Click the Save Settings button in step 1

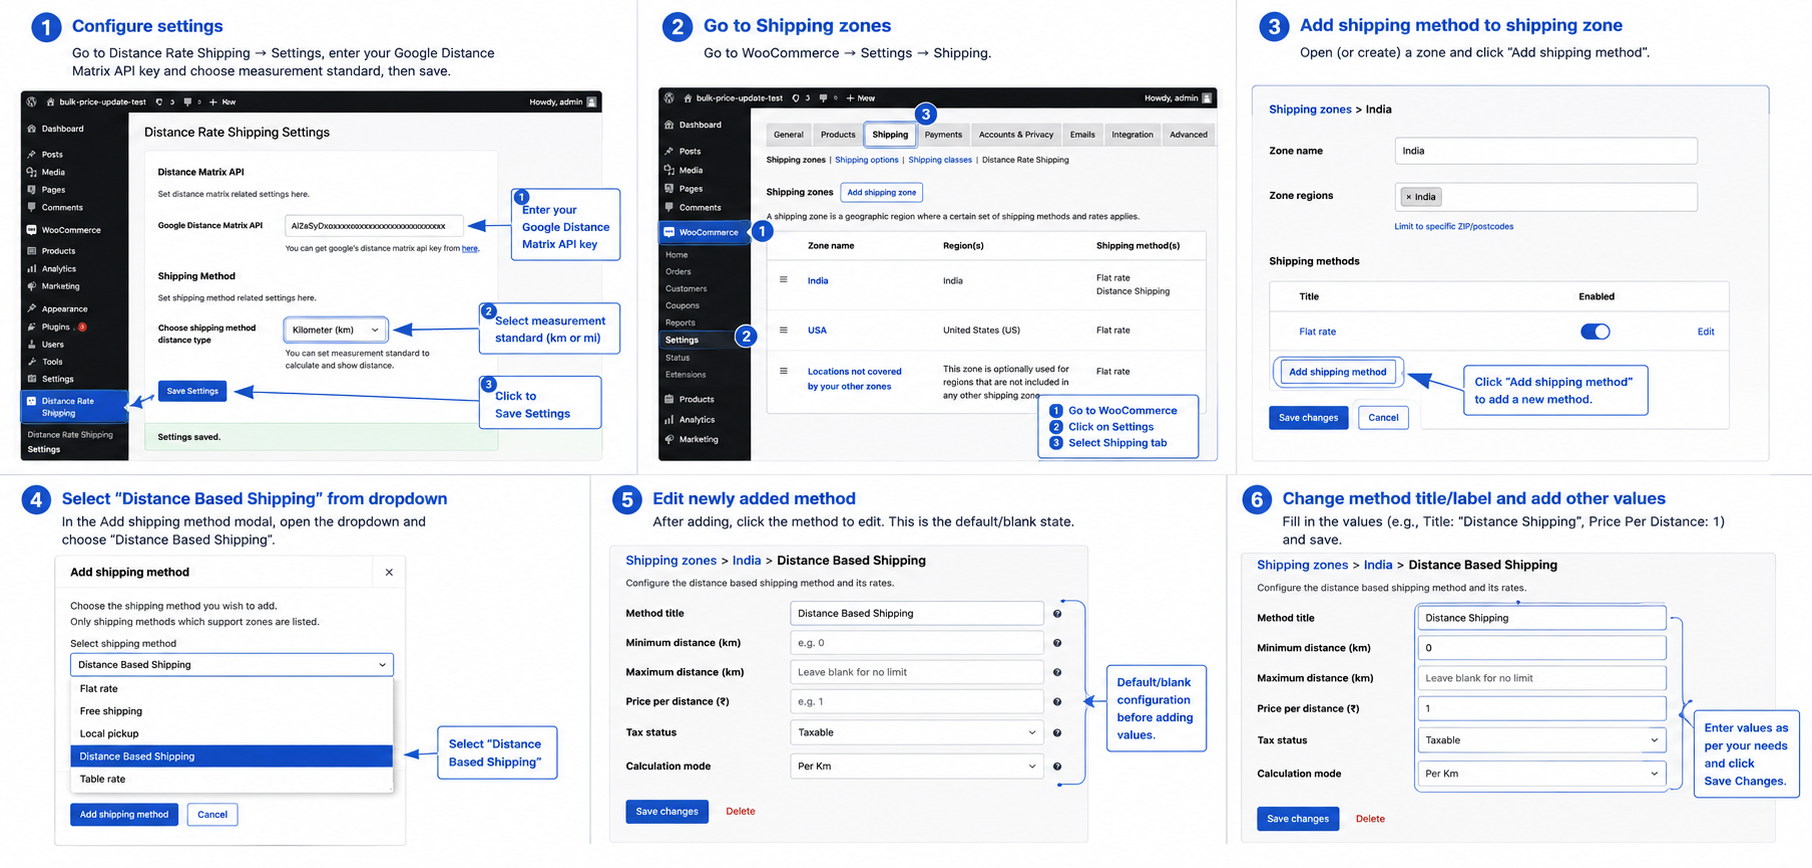[x=192, y=391]
